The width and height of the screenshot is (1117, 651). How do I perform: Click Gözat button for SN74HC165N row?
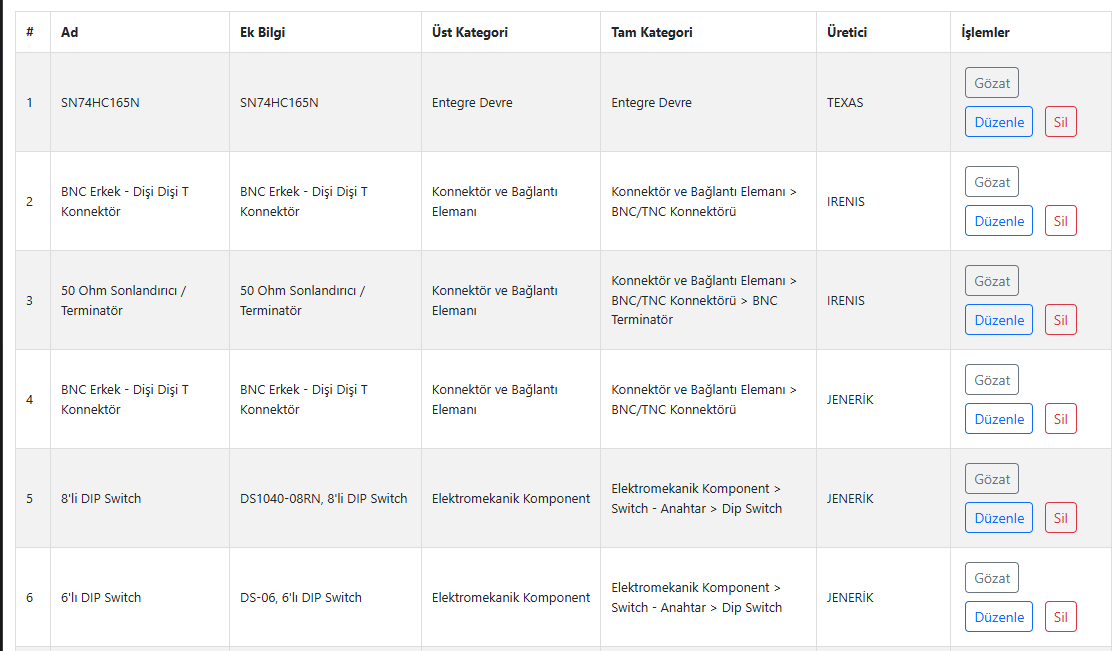click(x=991, y=83)
